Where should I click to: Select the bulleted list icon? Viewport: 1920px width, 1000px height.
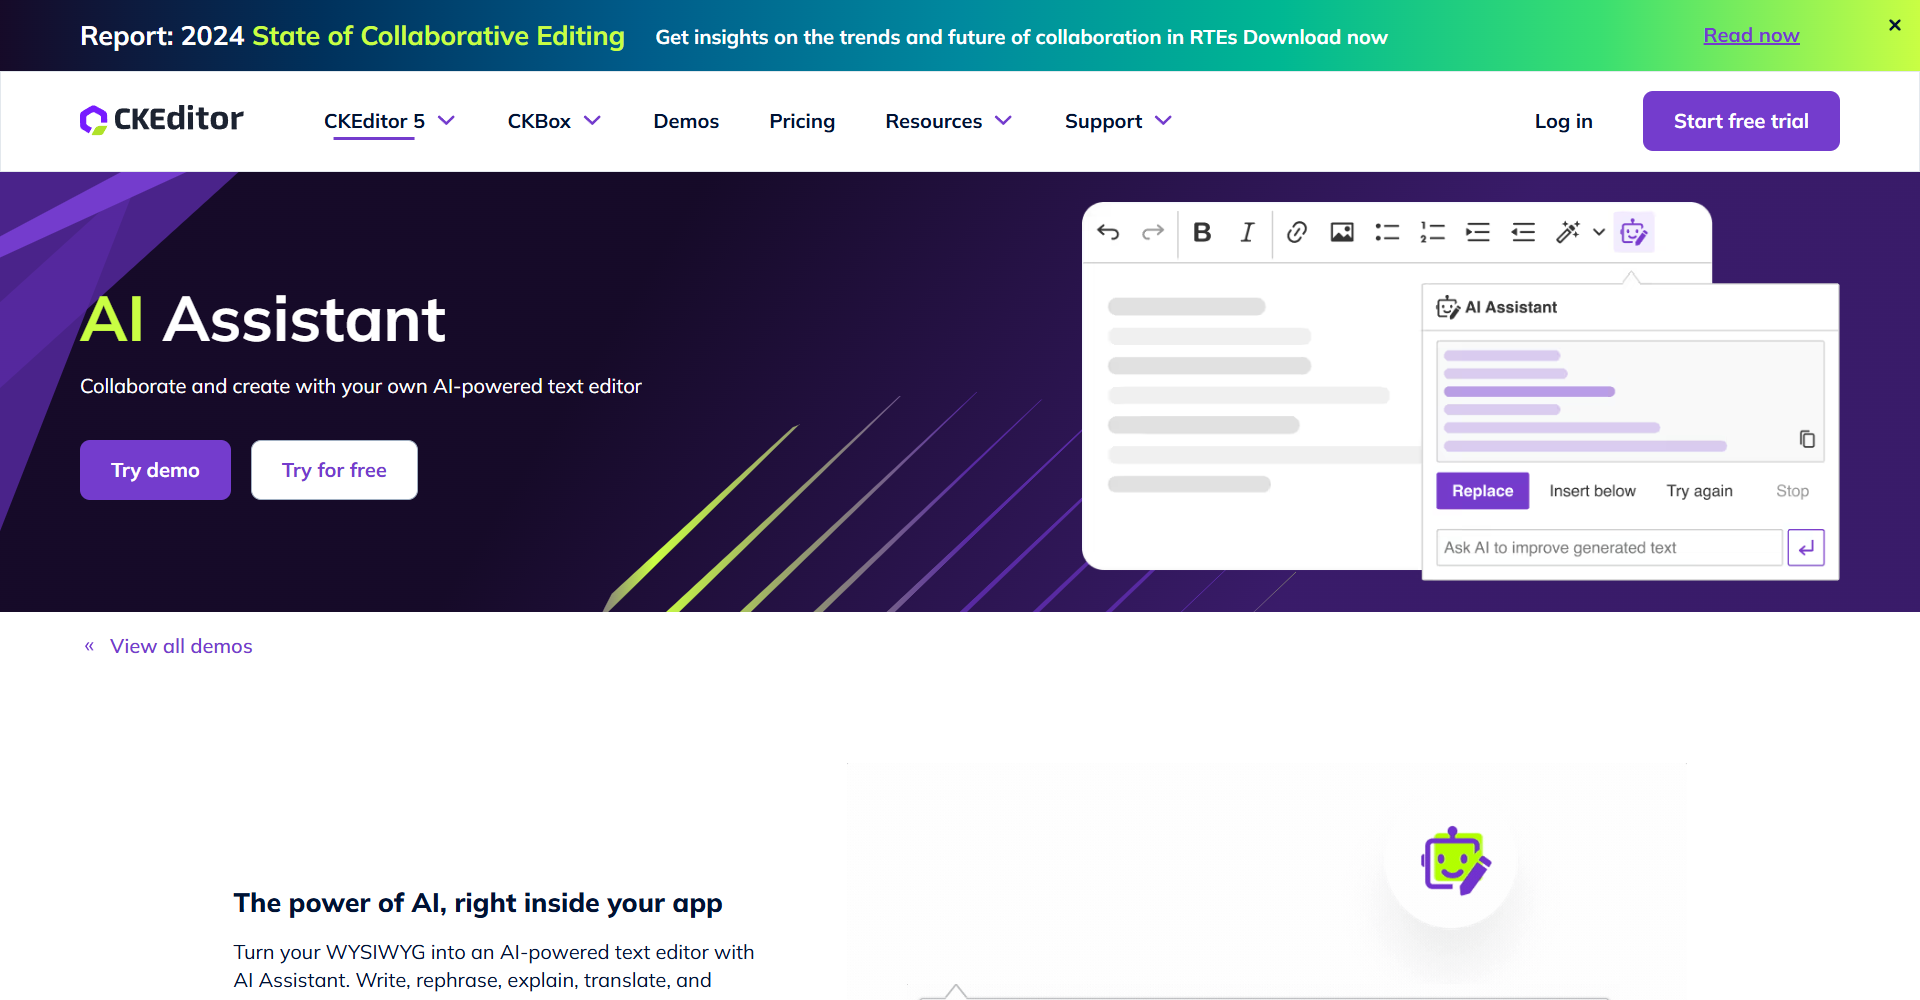click(x=1387, y=232)
